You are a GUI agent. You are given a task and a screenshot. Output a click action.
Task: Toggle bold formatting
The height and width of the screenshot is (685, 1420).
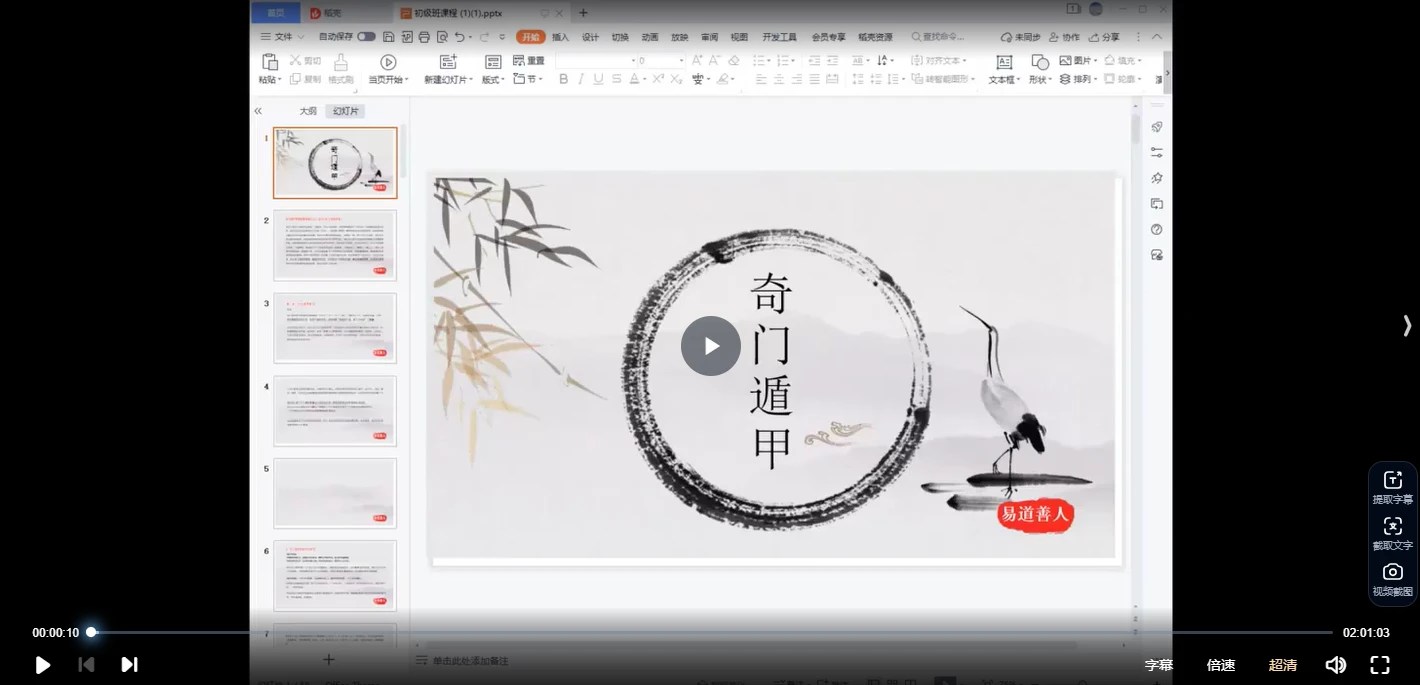563,79
